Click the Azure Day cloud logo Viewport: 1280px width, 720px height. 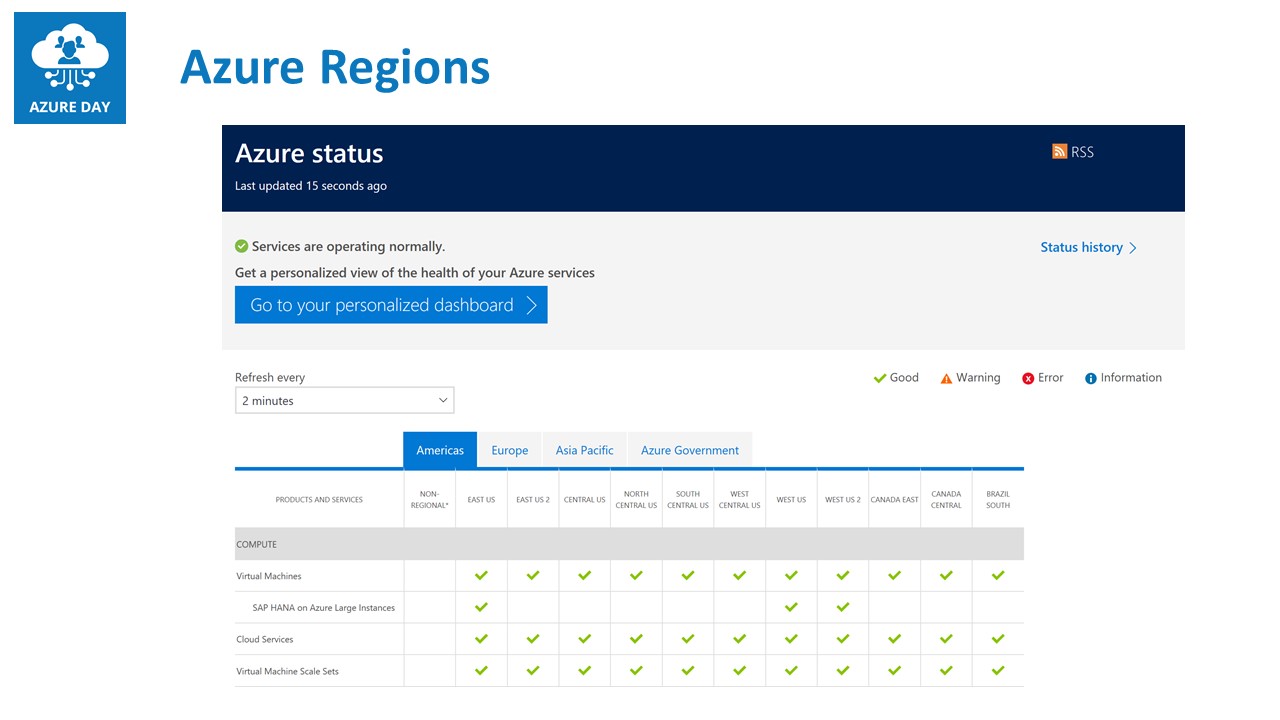click(x=69, y=57)
